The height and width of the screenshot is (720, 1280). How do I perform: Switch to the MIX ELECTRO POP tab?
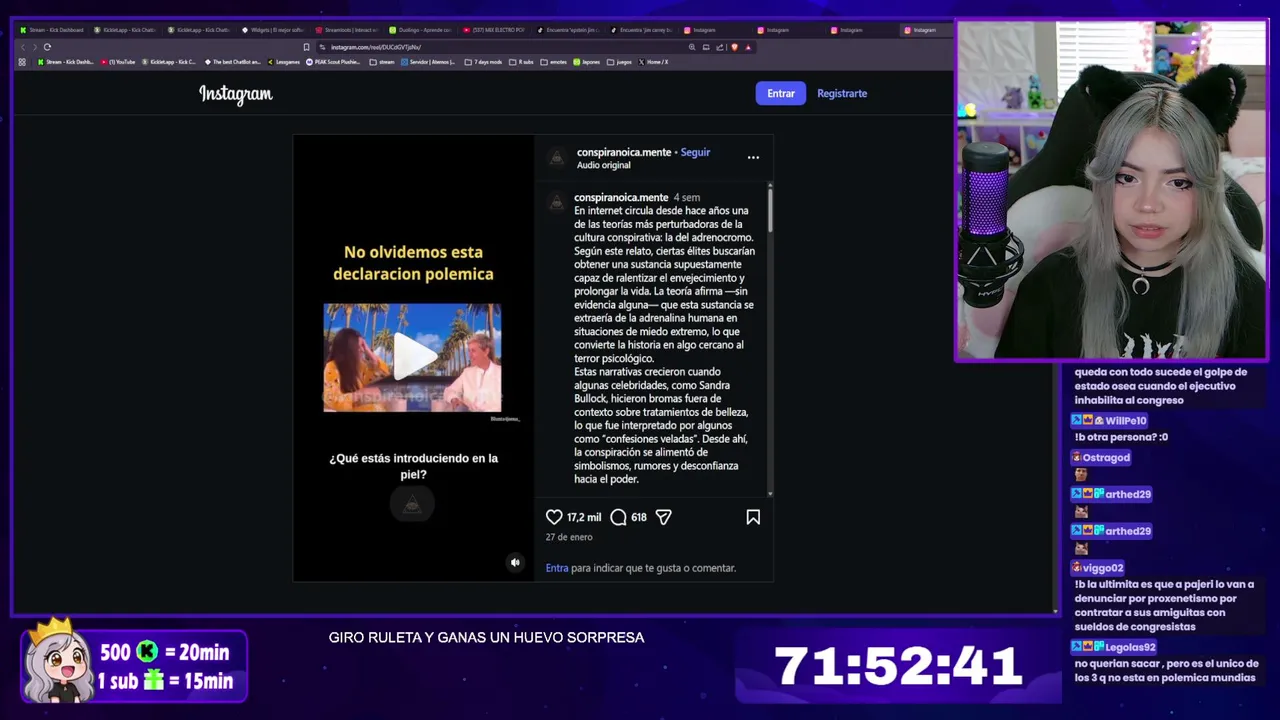pyautogui.click(x=494, y=30)
